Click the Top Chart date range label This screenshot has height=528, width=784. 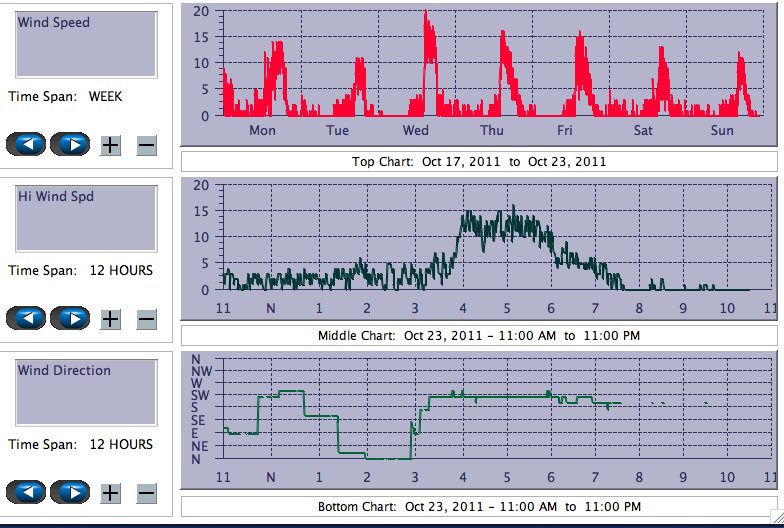[x=479, y=161]
